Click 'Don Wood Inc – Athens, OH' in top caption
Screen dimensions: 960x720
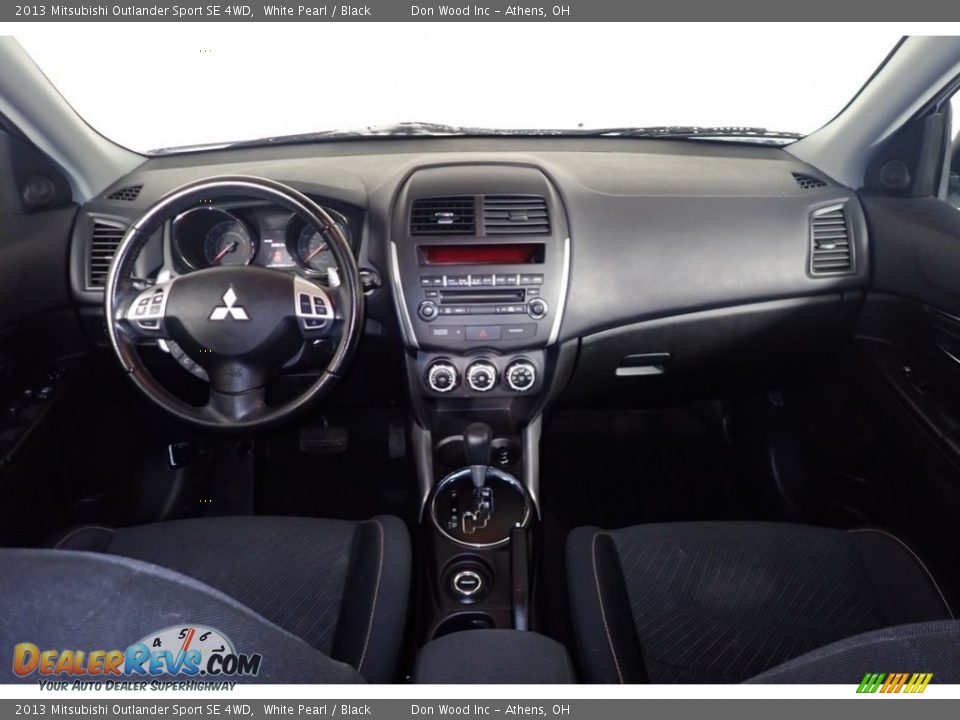click(x=490, y=10)
